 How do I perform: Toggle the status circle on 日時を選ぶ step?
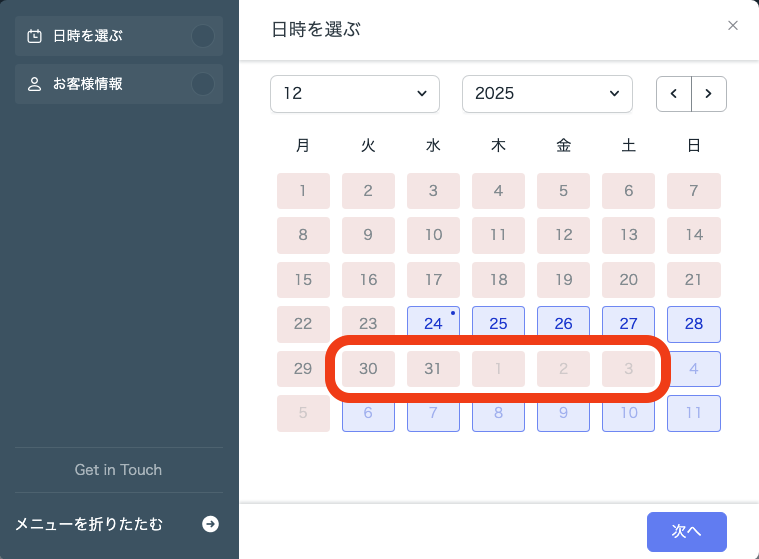(x=203, y=36)
